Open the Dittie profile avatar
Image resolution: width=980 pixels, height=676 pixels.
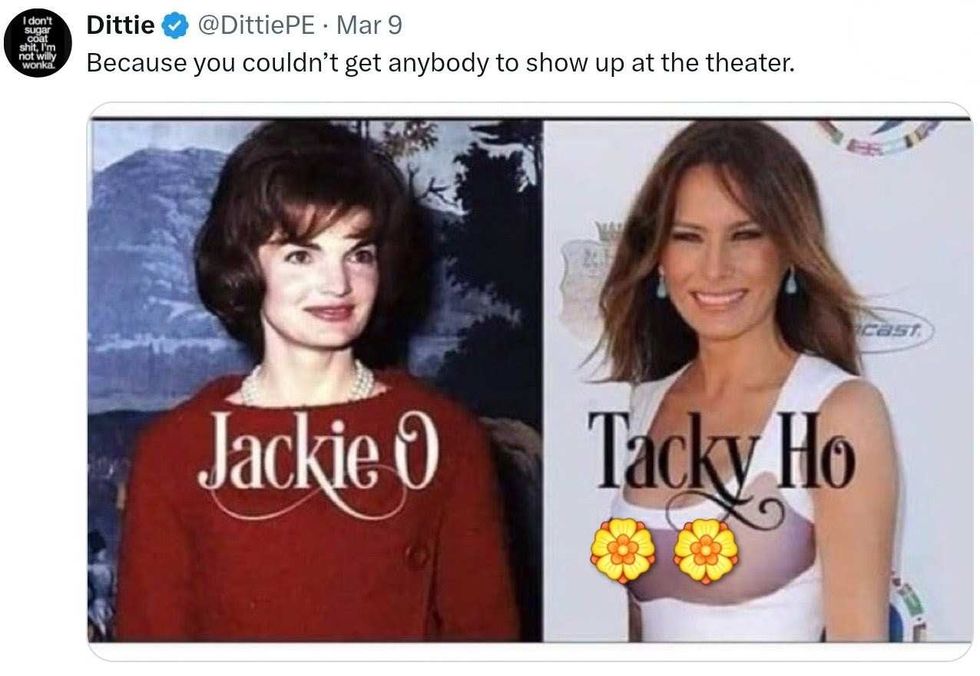38,42
